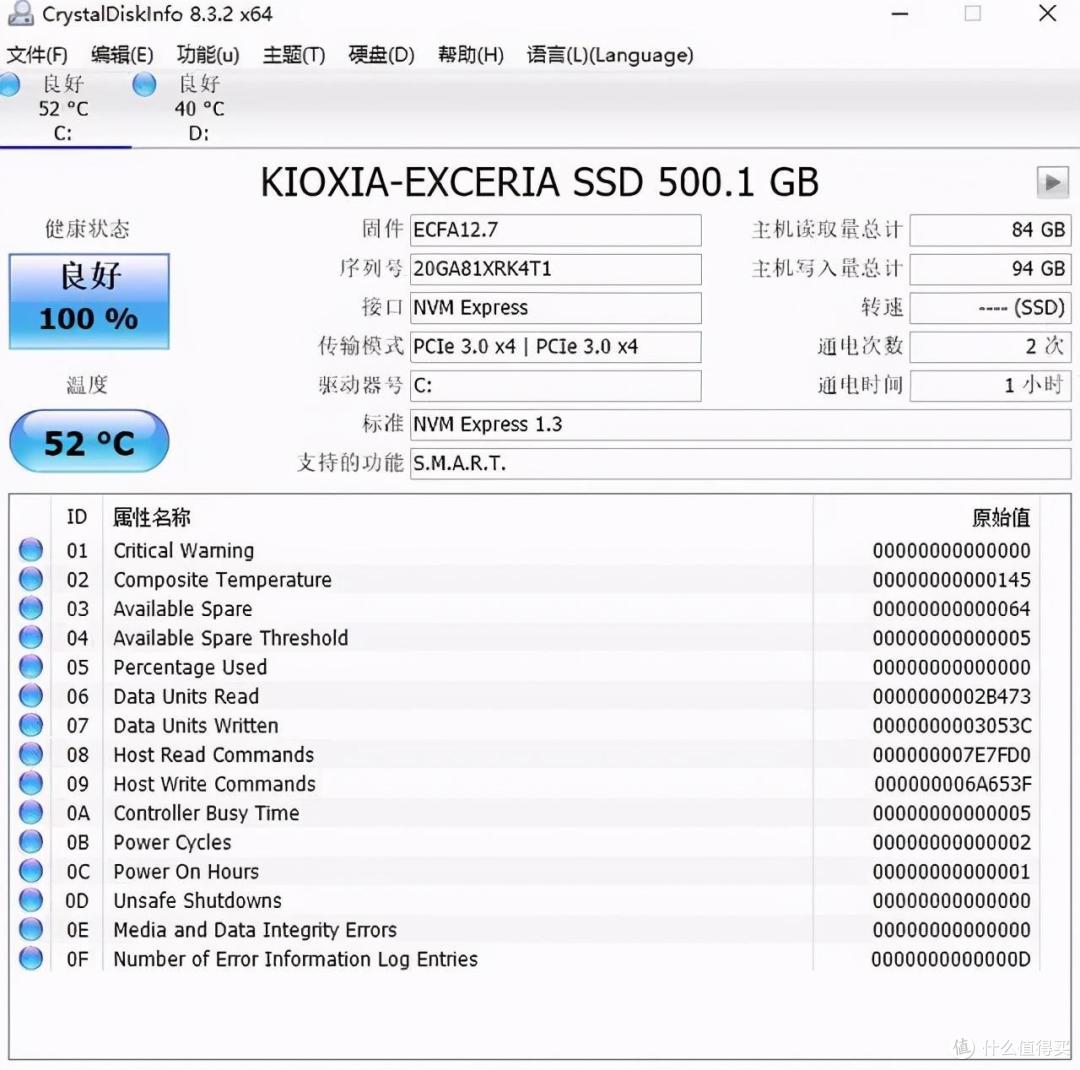Click the firmware field ECFA12.7
The width and height of the screenshot is (1080, 1070).
556,230
